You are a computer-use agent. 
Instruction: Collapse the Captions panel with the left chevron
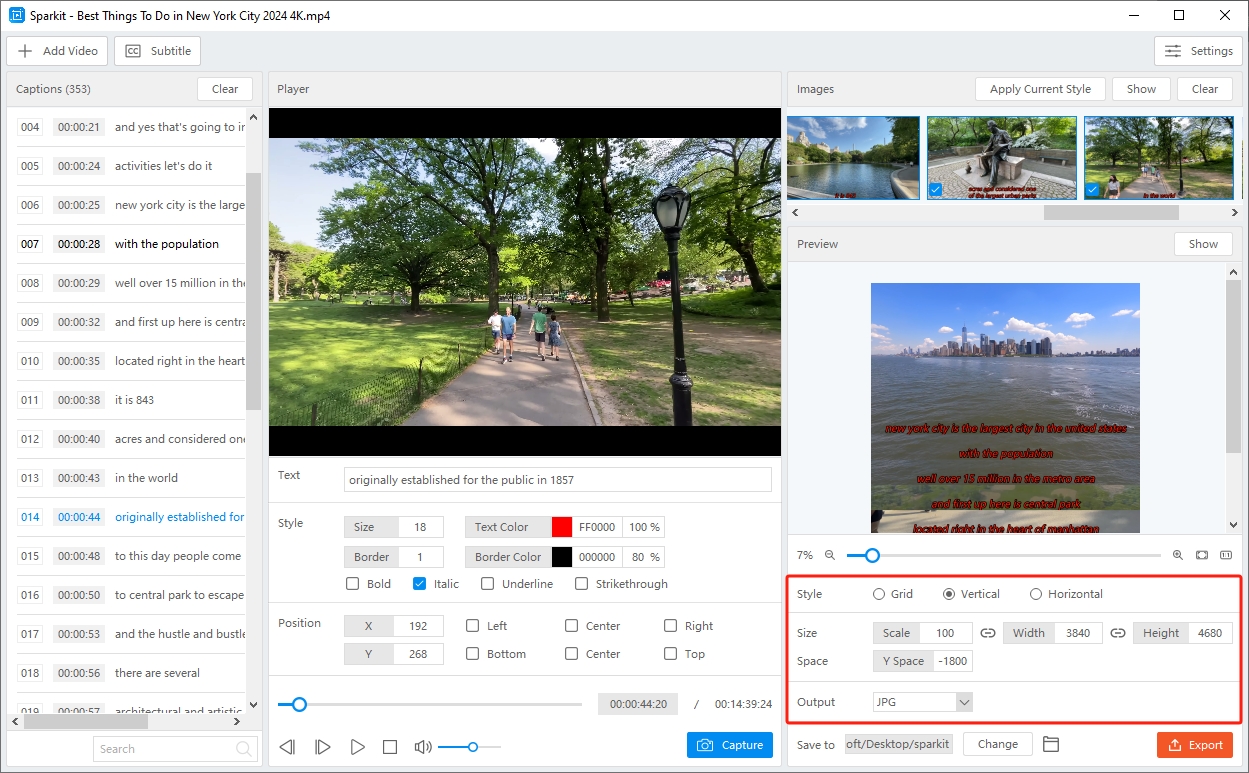pyautogui.click(x=14, y=720)
